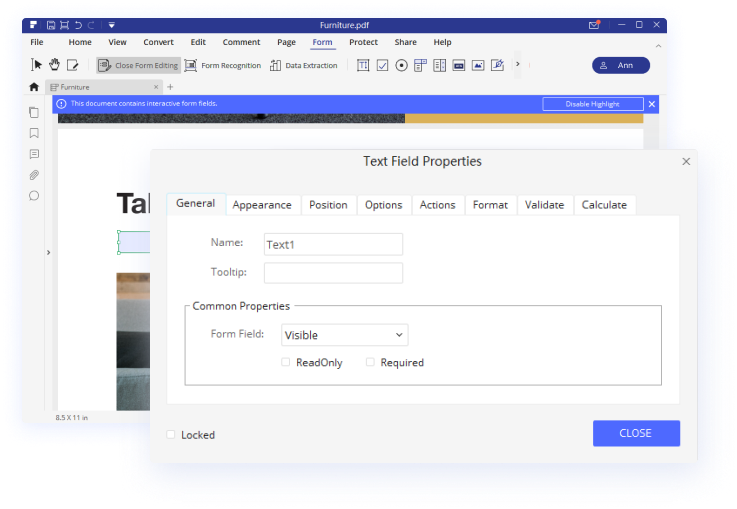This screenshot has height=509, width=737.
Task: Open the File menu
Action: coord(37,42)
